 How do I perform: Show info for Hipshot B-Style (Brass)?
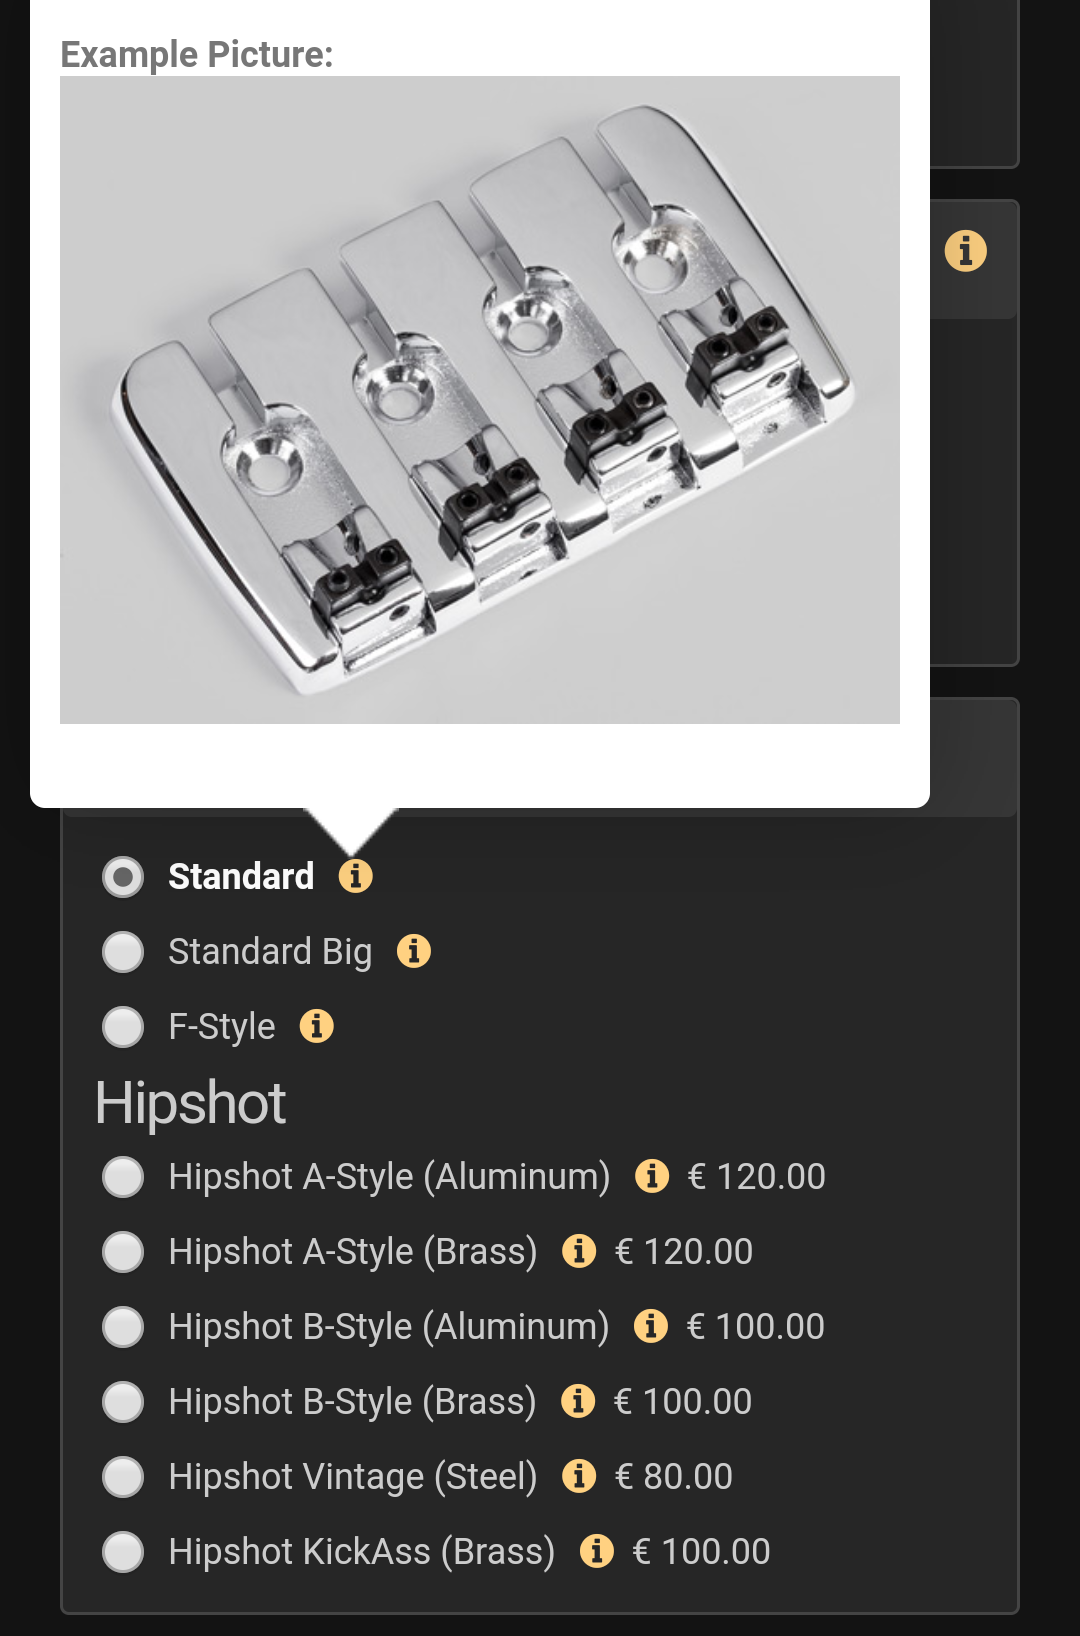(x=578, y=1401)
